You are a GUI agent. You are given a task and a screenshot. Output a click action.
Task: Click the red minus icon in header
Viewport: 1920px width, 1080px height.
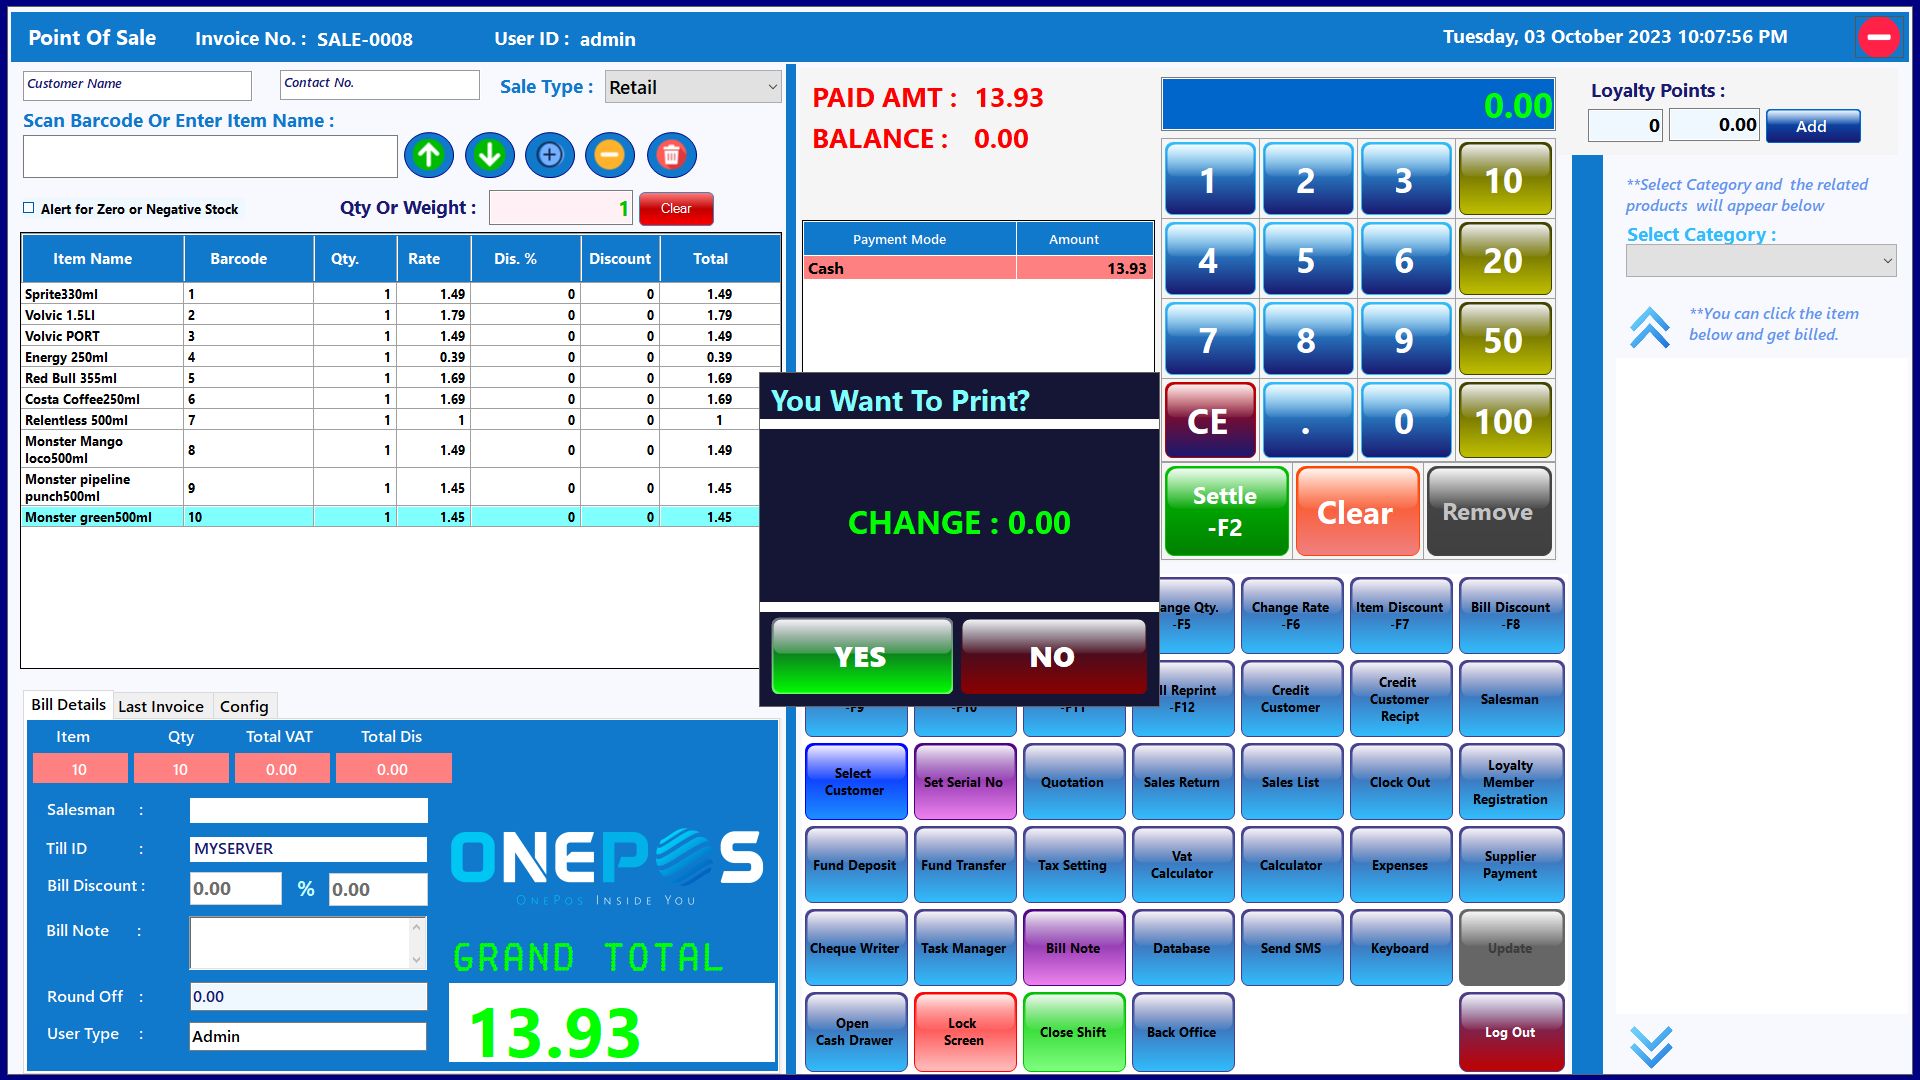pos(1878,38)
